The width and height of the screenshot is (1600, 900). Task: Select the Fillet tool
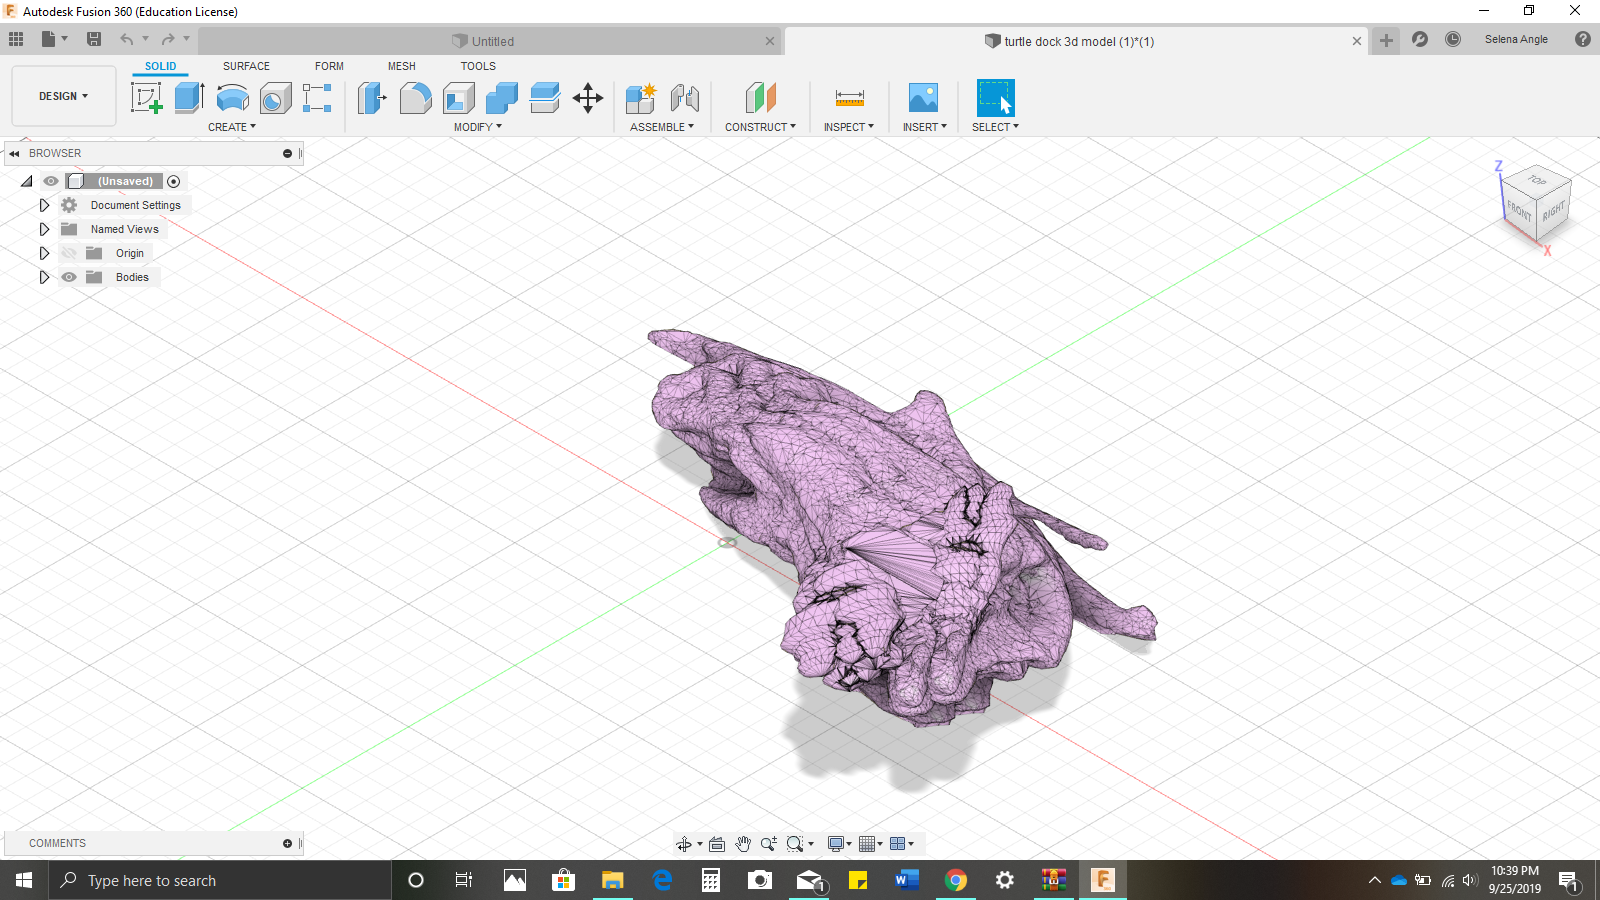point(415,98)
